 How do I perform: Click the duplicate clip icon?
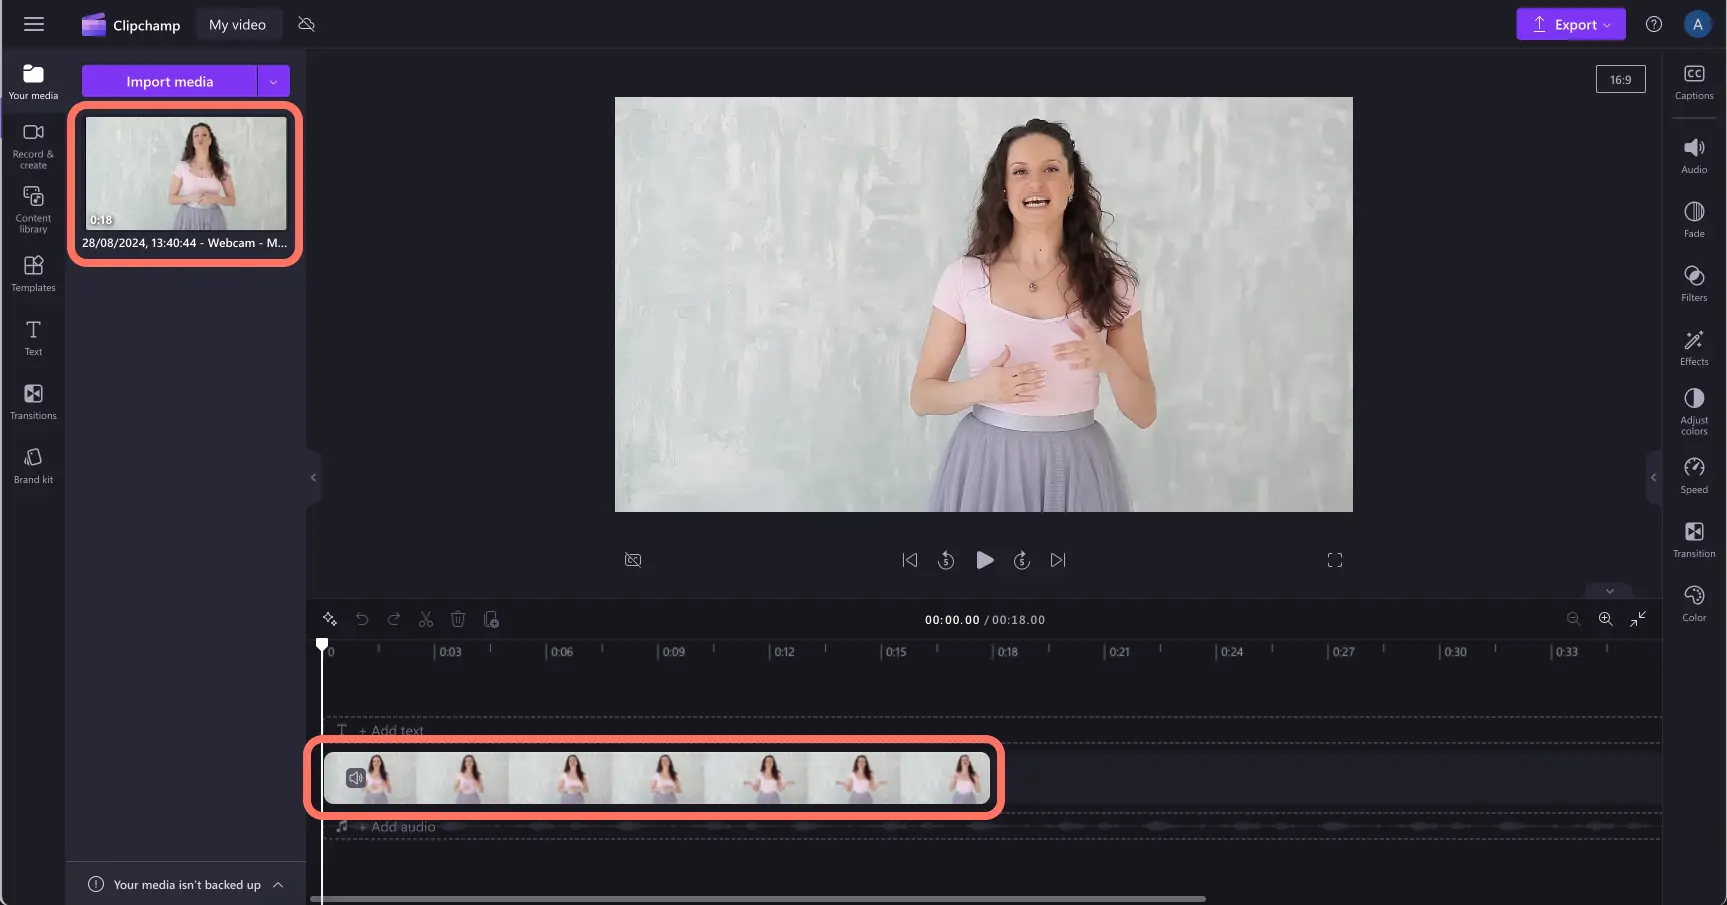pos(491,619)
